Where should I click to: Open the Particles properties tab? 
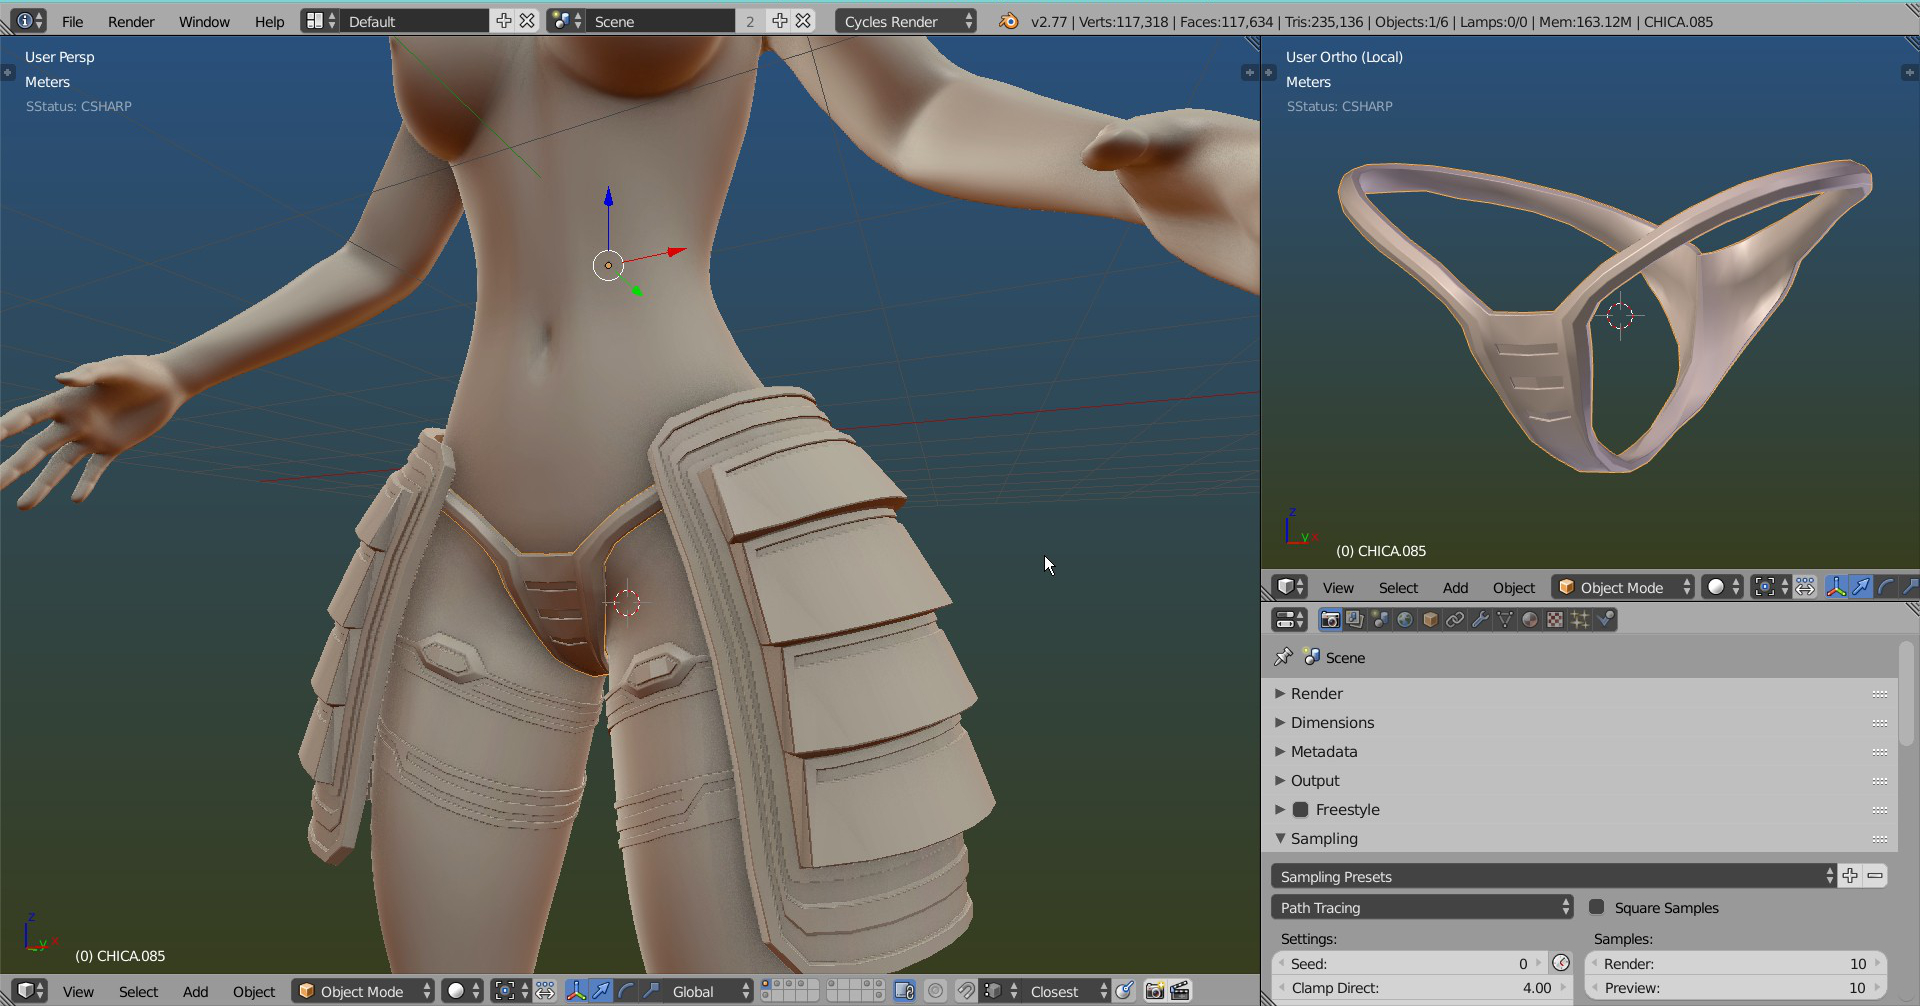pyautogui.click(x=1580, y=620)
